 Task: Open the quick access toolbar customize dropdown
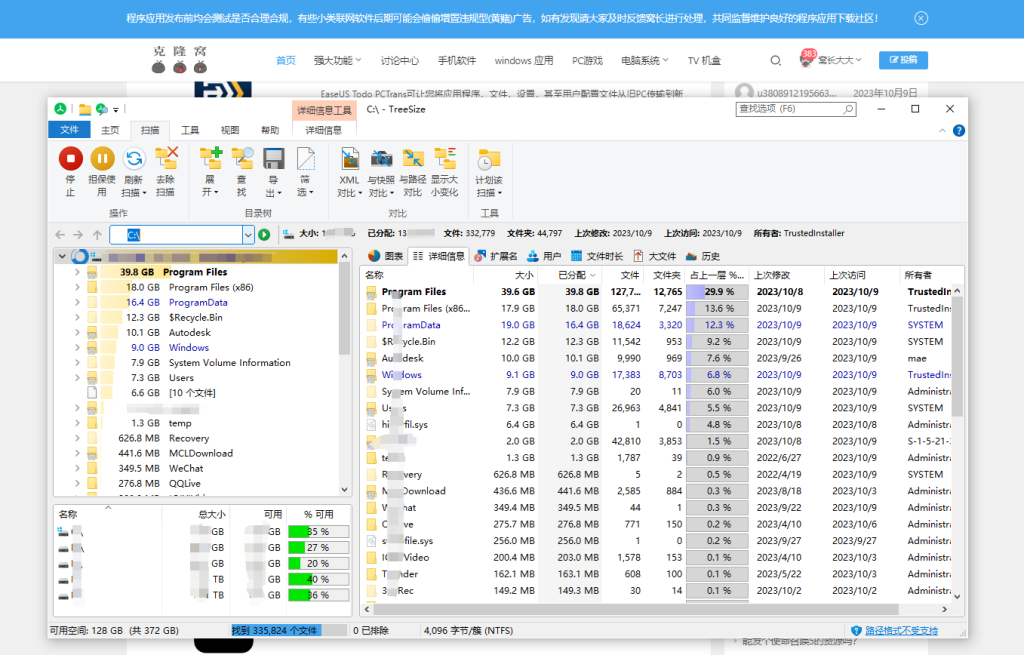tap(116, 110)
